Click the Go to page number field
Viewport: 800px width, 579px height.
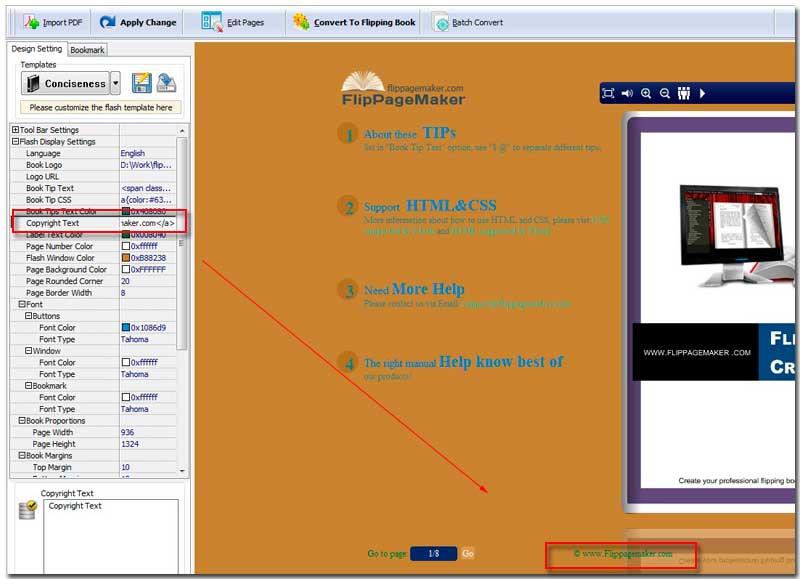(x=434, y=553)
